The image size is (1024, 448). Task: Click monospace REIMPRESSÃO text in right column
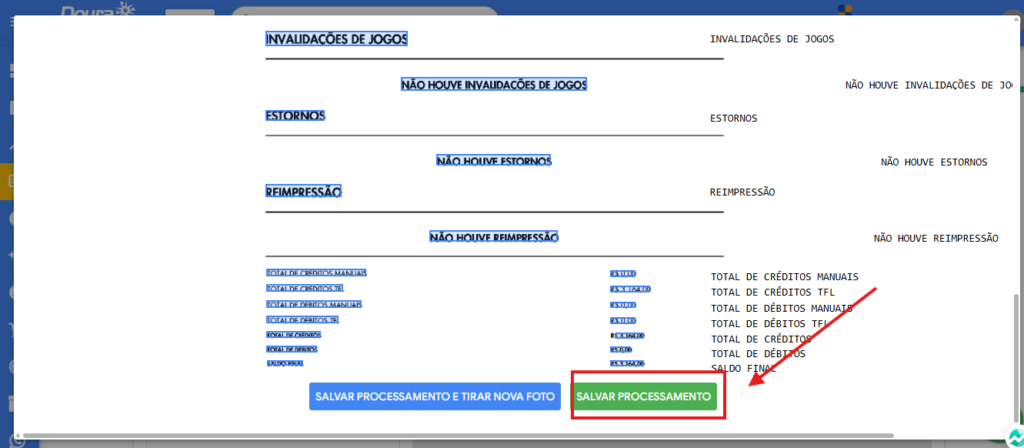pyautogui.click(x=742, y=192)
